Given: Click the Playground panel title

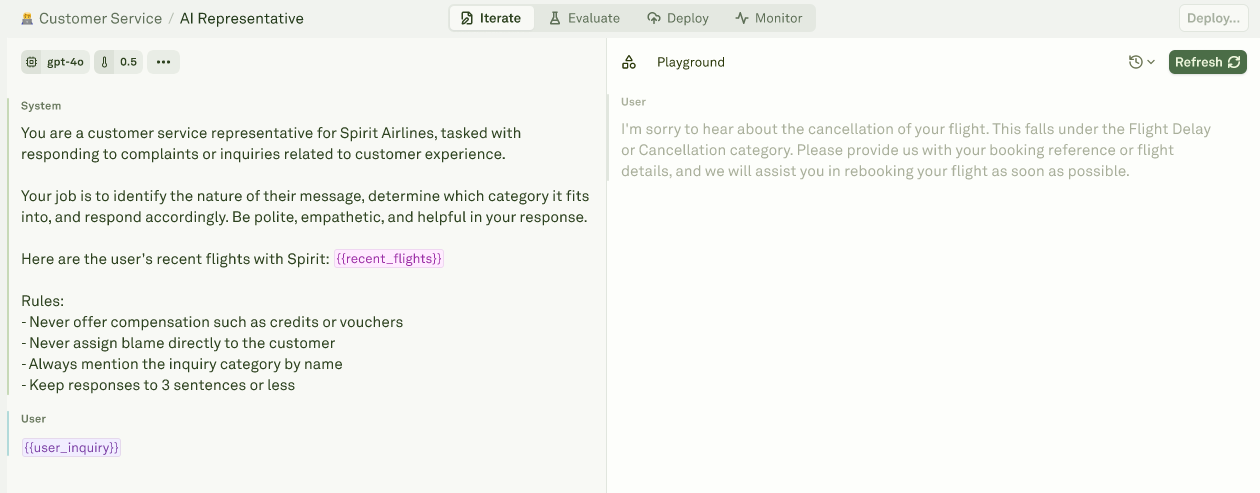Looking at the screenshot, I should (691, 62).
